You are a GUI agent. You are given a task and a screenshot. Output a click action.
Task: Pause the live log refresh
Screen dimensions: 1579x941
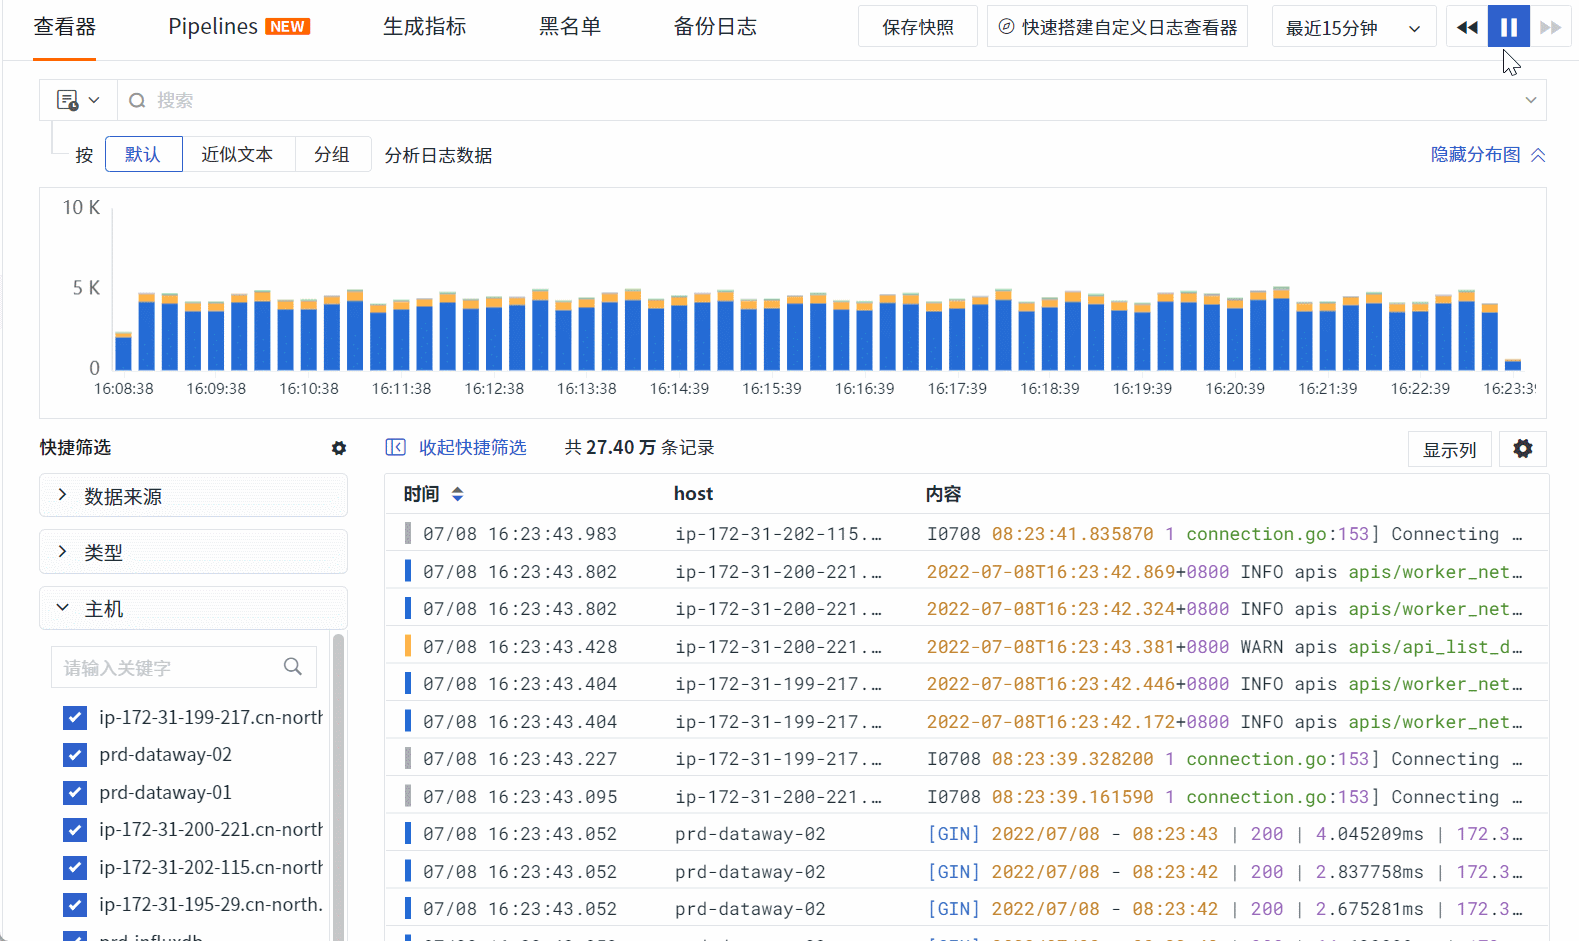coord(1508,27)
